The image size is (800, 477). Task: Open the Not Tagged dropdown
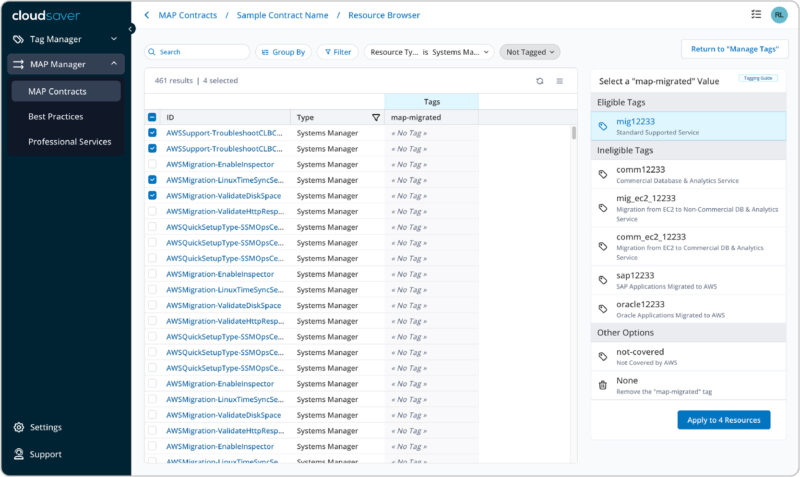530,52
